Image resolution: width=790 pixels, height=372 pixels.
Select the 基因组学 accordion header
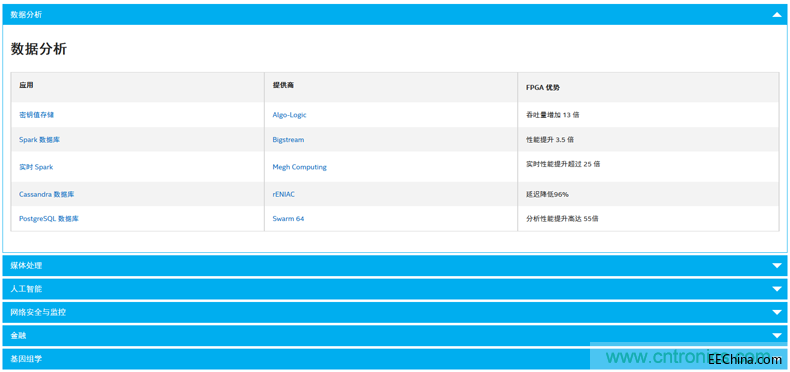(395, 359)
